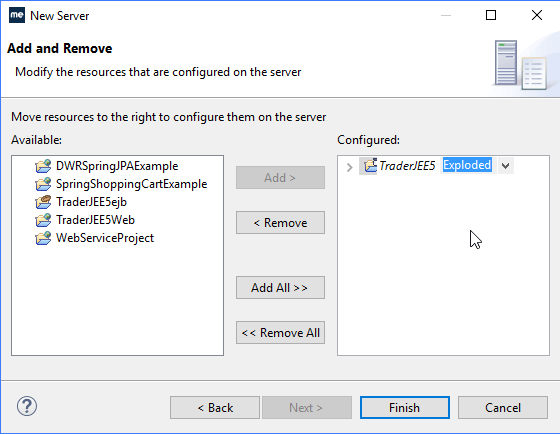Click the MyEclipse logo in title bar

[17, 15]
